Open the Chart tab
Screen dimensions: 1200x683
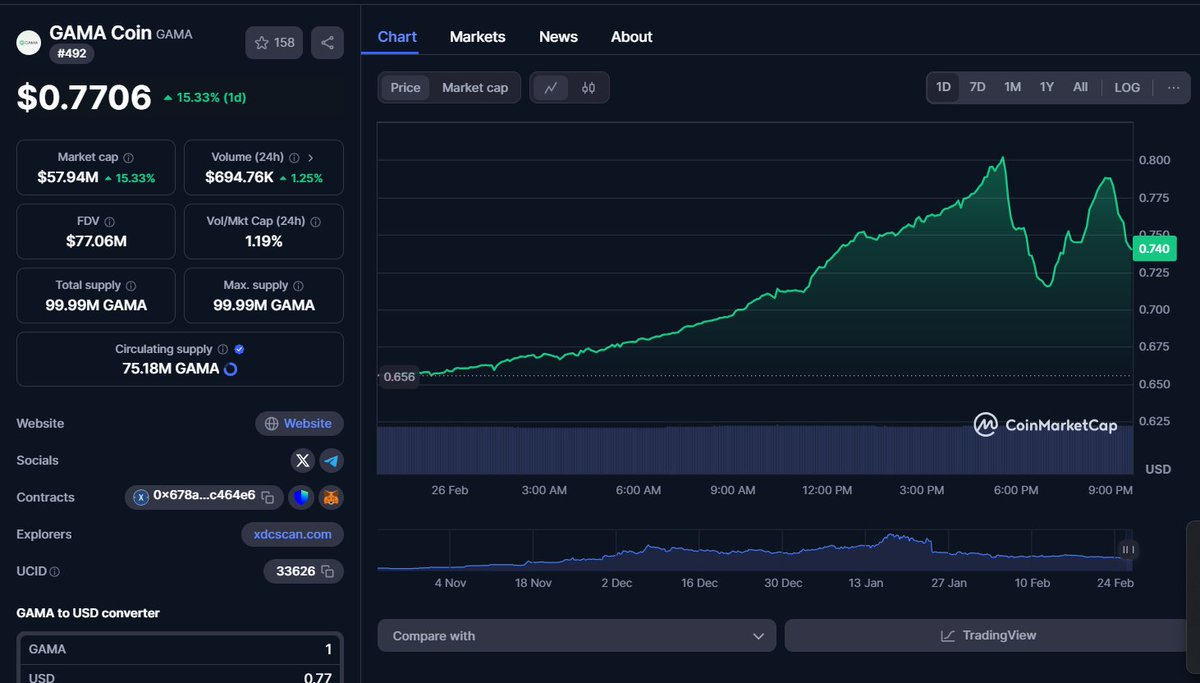[x=397, y=37]
